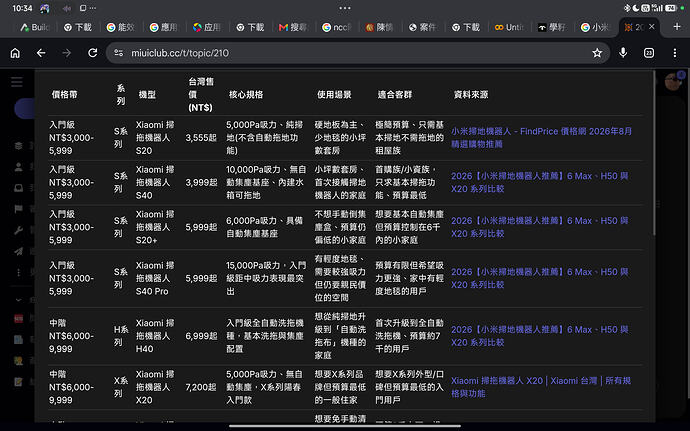Click the 10,000Pa吸力 spec cell
This screenshot has height=431, width=690.
266,182
